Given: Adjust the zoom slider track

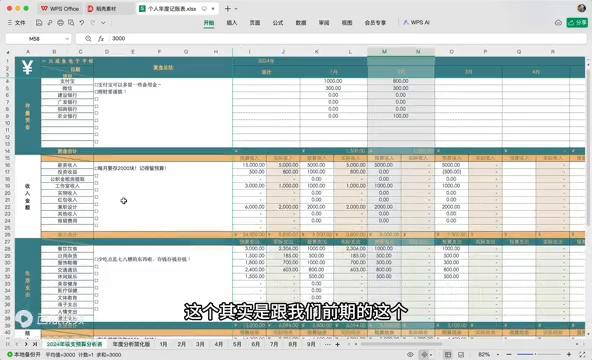Looking at the screenshot, I should click(539, 355).
